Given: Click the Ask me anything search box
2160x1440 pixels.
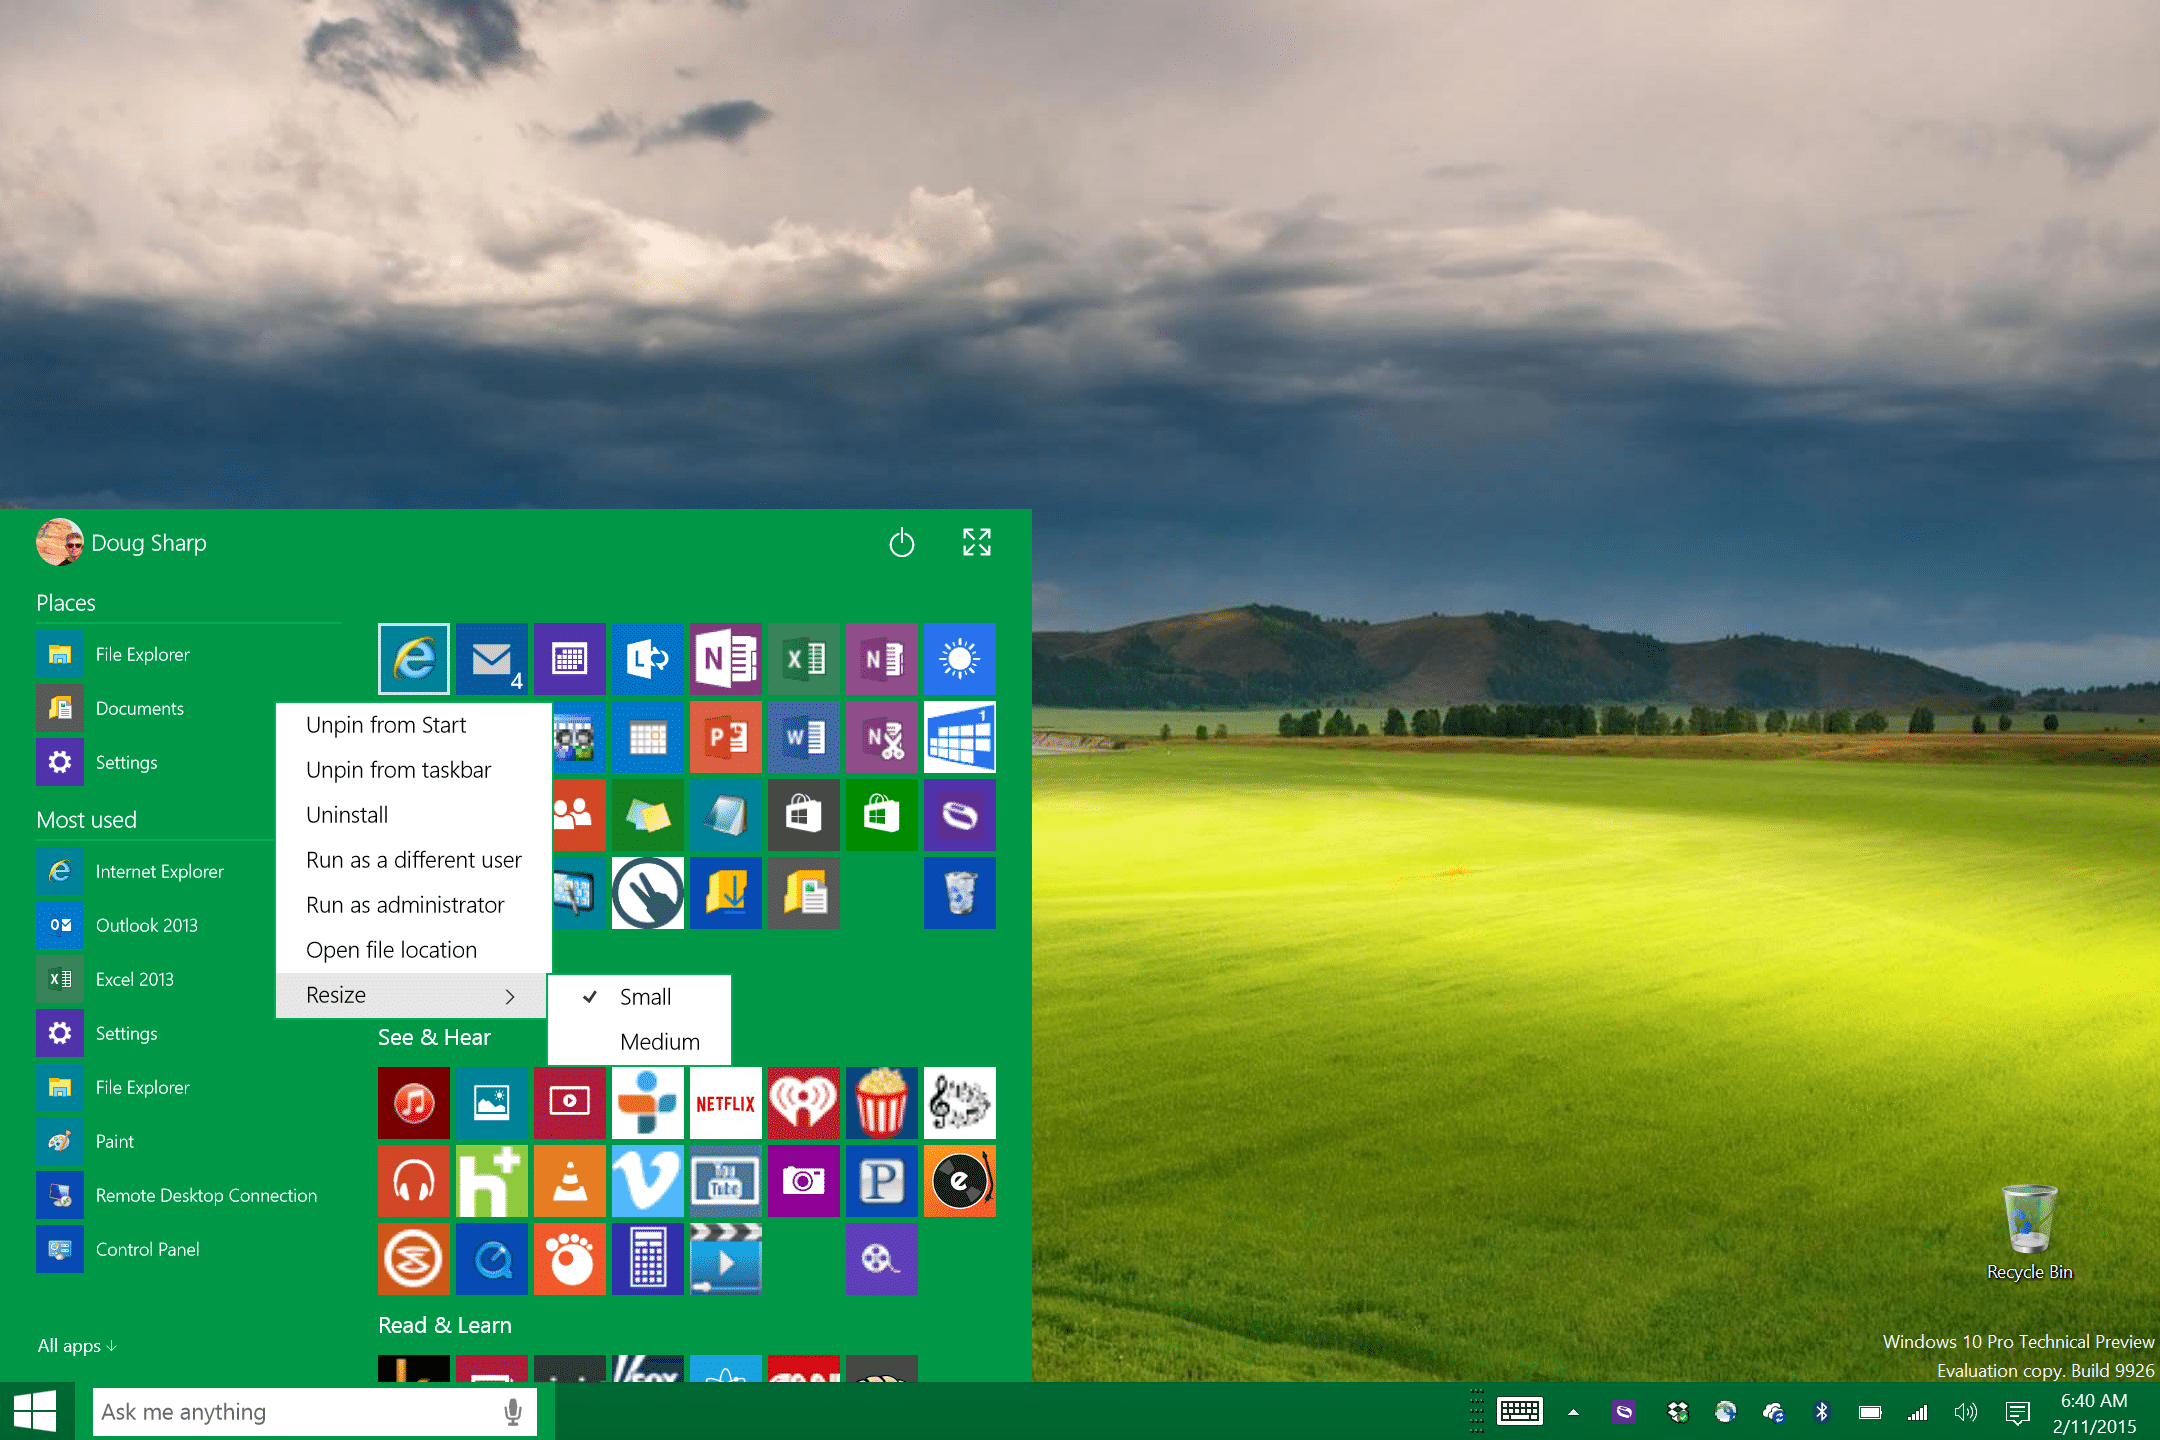Looking at the screenshot, I should (x=315, y=1412).
